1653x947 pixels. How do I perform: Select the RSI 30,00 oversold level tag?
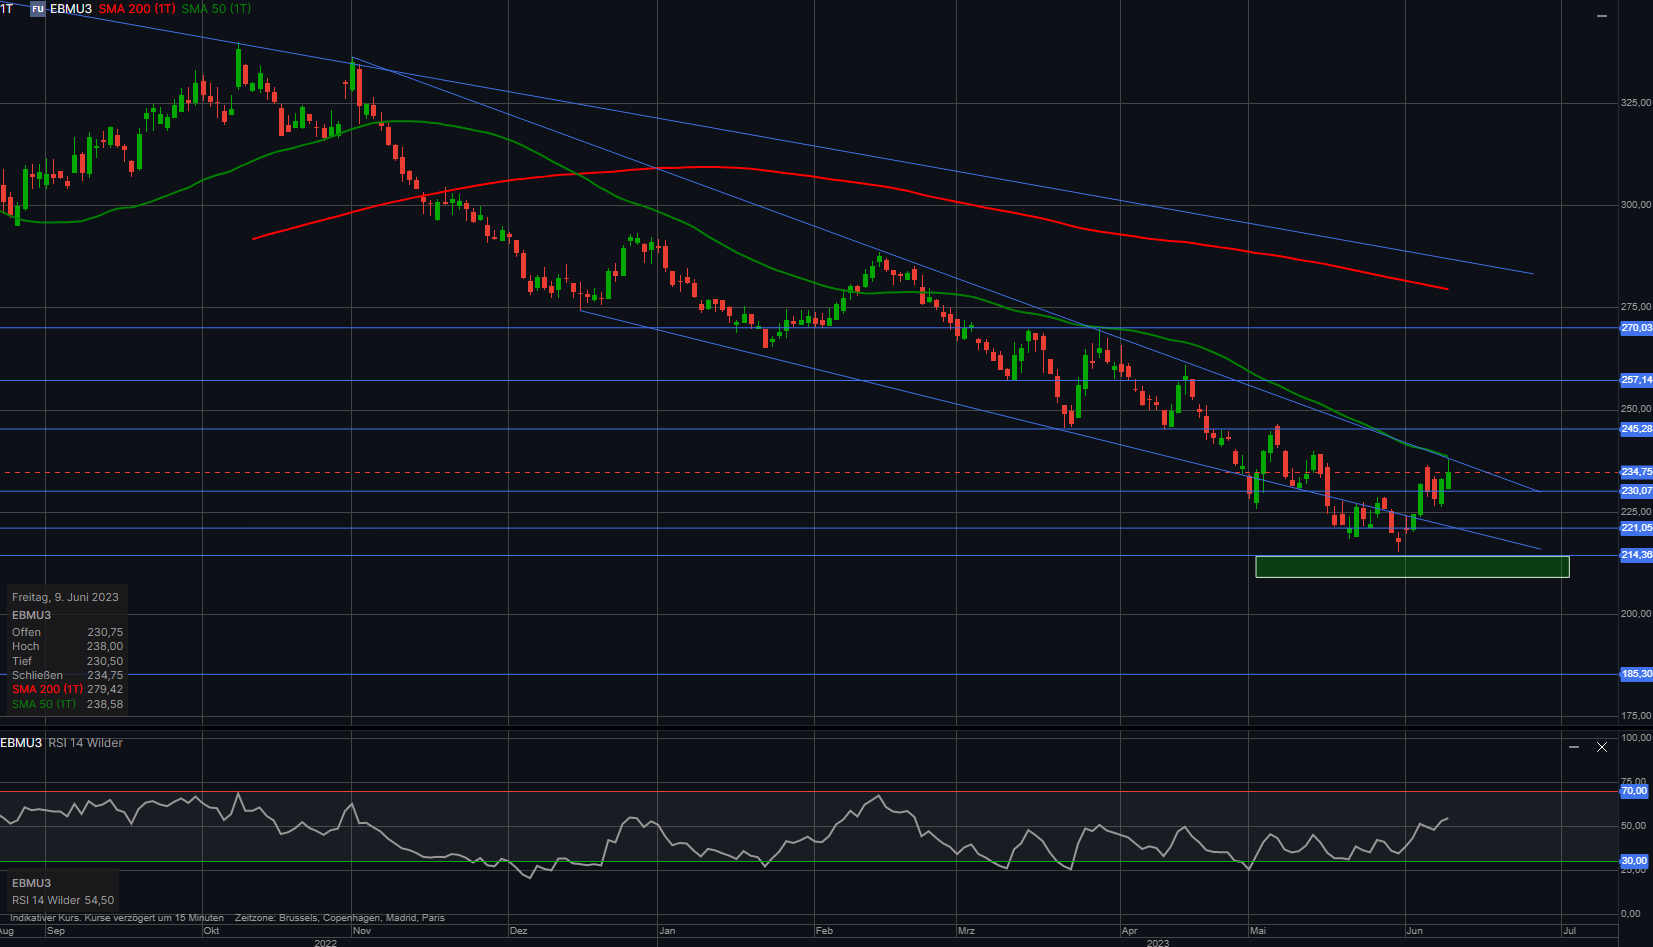pos(1634,861)
